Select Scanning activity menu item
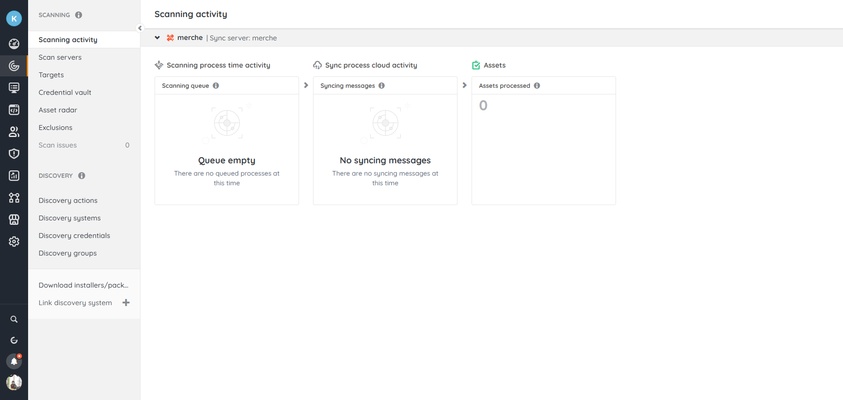This screenshot has height=400, width=843. pyautogui.click(x=84, y=40)
